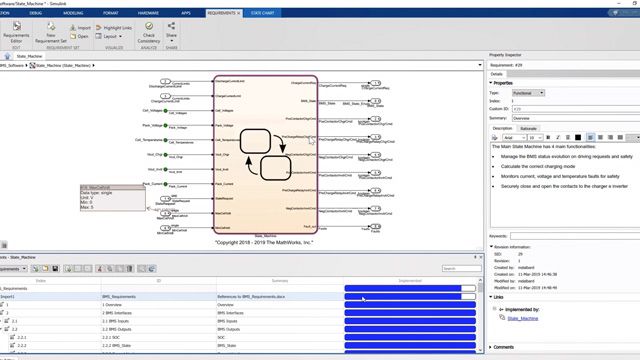The width and height of the screenshot is (640, 360).
Task: Open the breadcrumb path dropdown arrow
Action: pyautogui.click(x=480, y=65)
